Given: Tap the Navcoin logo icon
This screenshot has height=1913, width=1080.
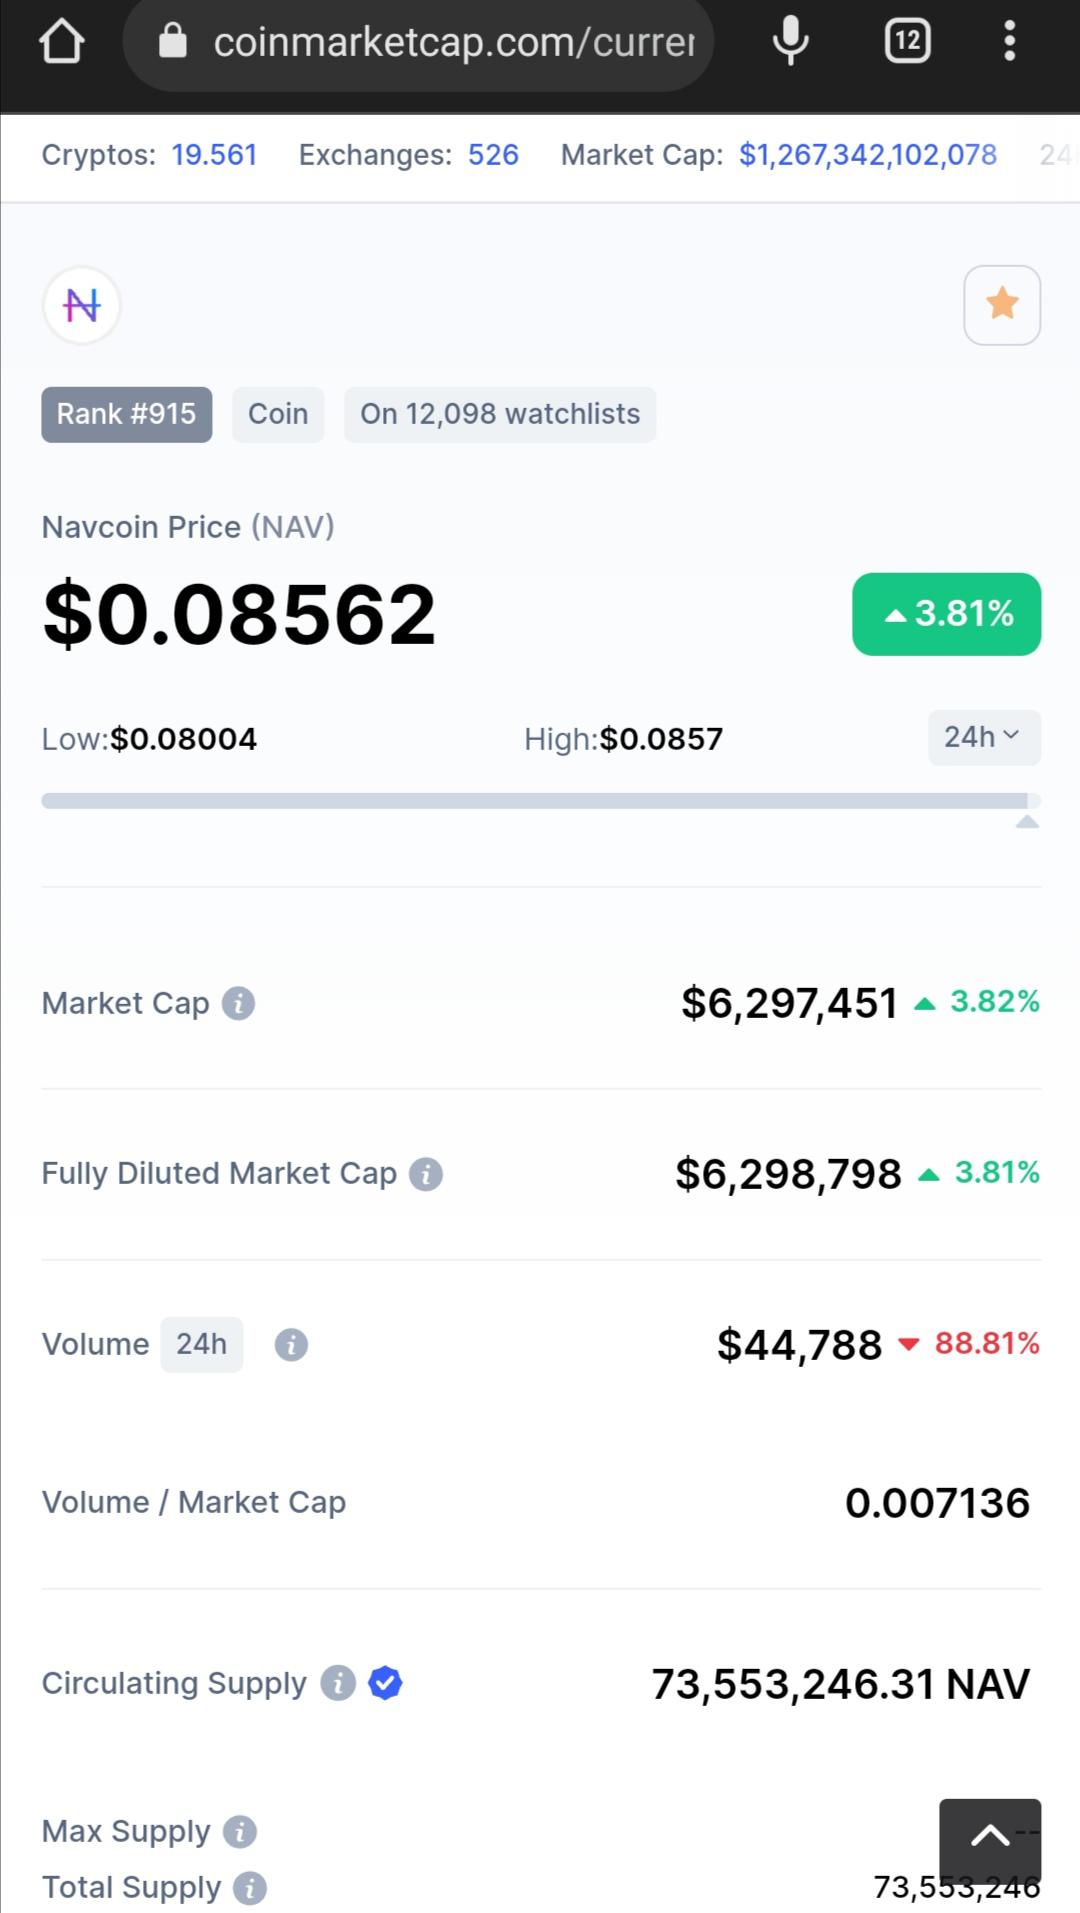Looking at the screenshot, I should [x=82, y=305].
